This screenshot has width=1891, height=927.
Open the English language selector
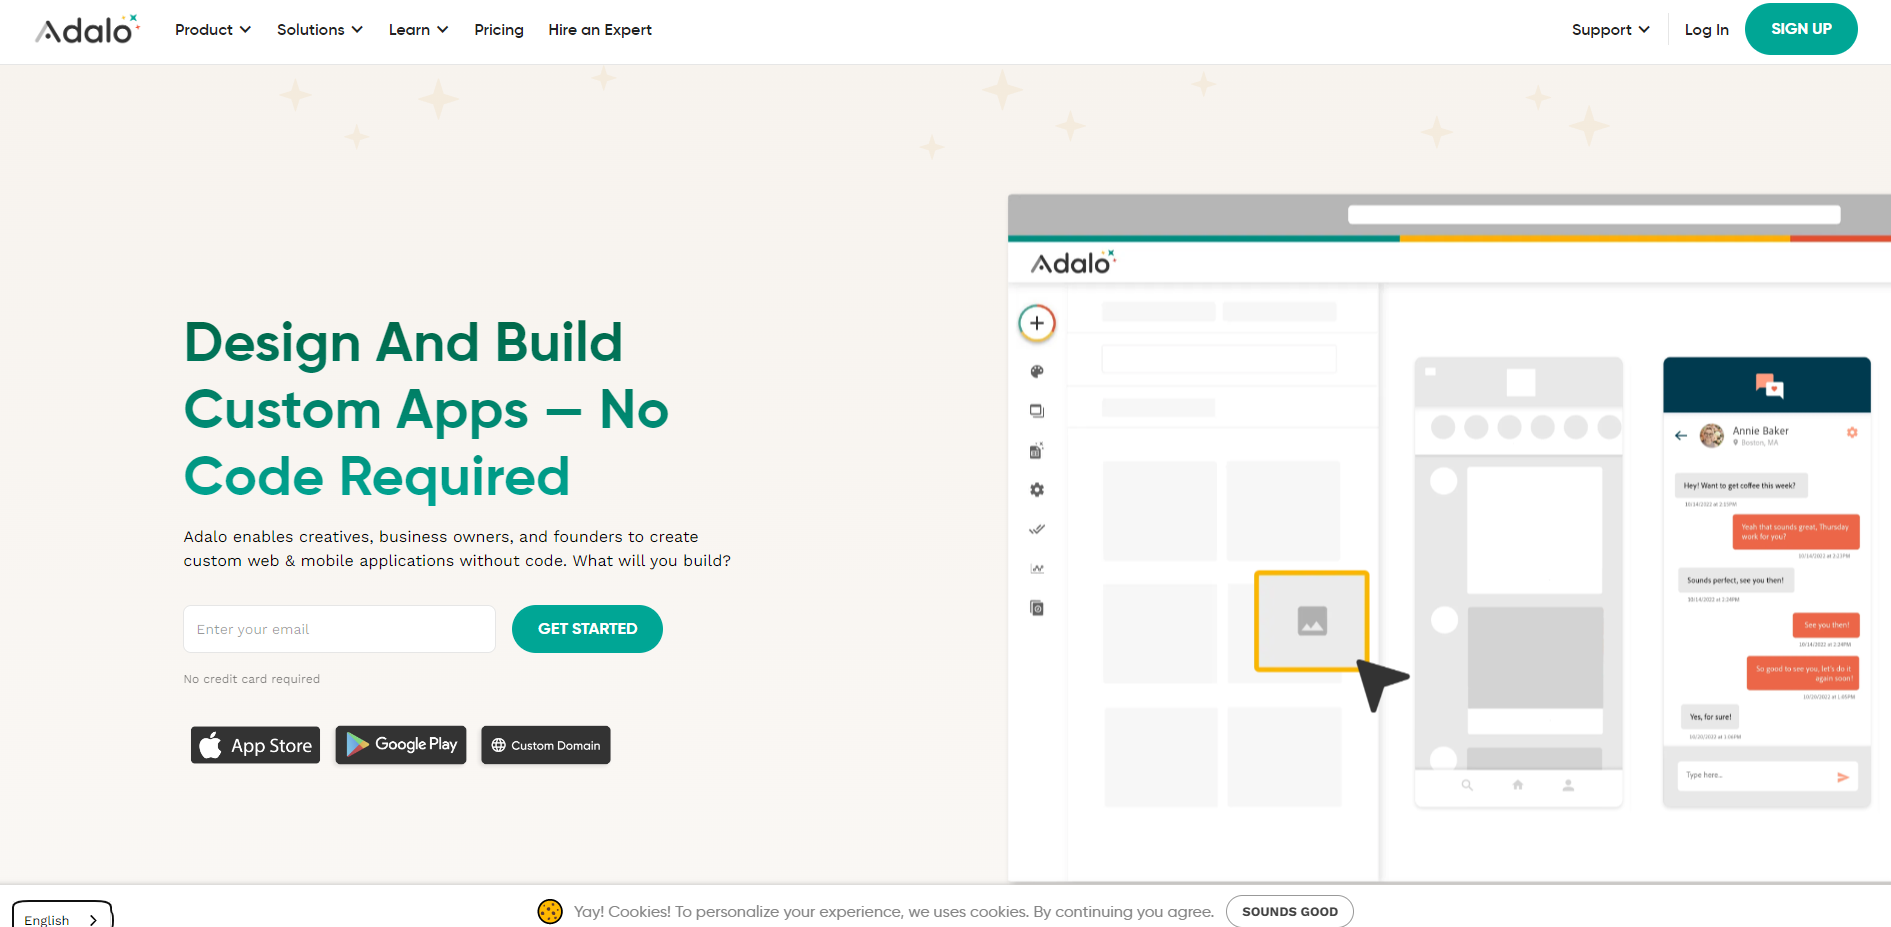pos(62,918)
